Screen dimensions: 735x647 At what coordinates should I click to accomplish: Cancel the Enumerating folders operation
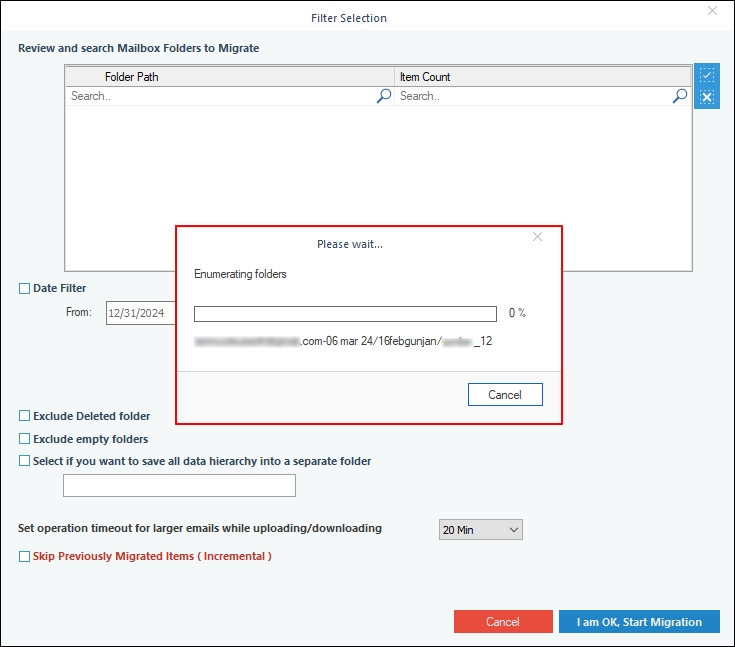(505, 395)
